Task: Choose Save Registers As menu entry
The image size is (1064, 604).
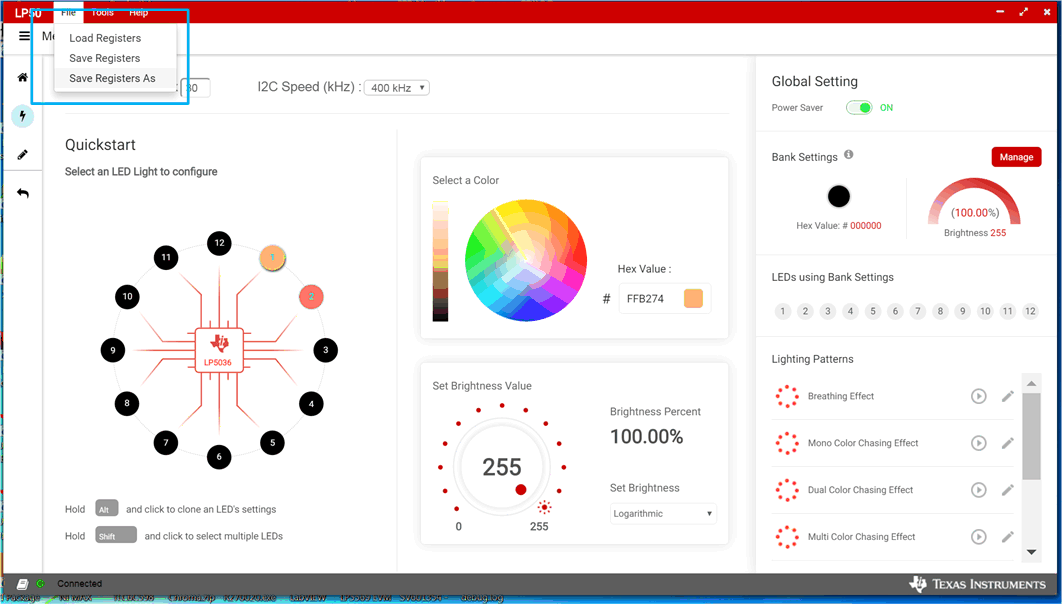Action: coord(112,78)
